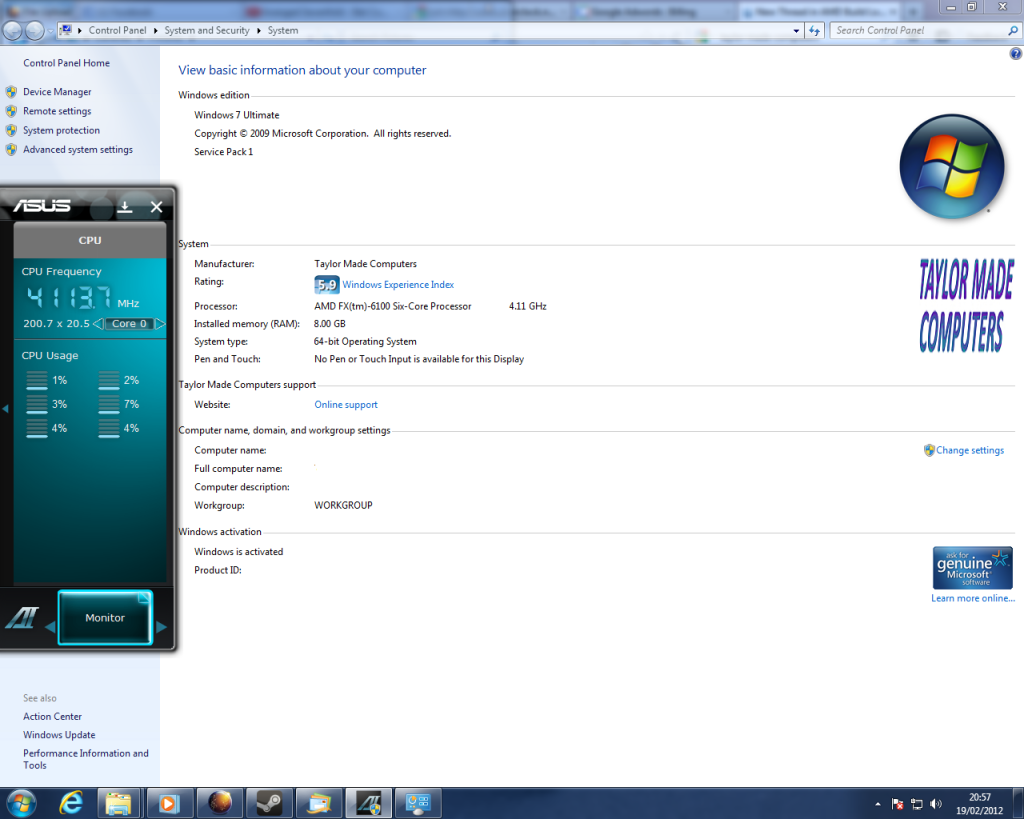Open Control Panel Home
Image resolution: width=1024 pixels, height=819 pixels.
point(67,63)
